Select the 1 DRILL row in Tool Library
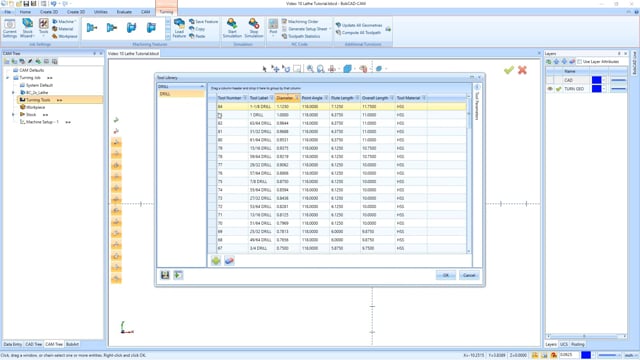This screenshot has width=640, height=360. pos(341,115)
